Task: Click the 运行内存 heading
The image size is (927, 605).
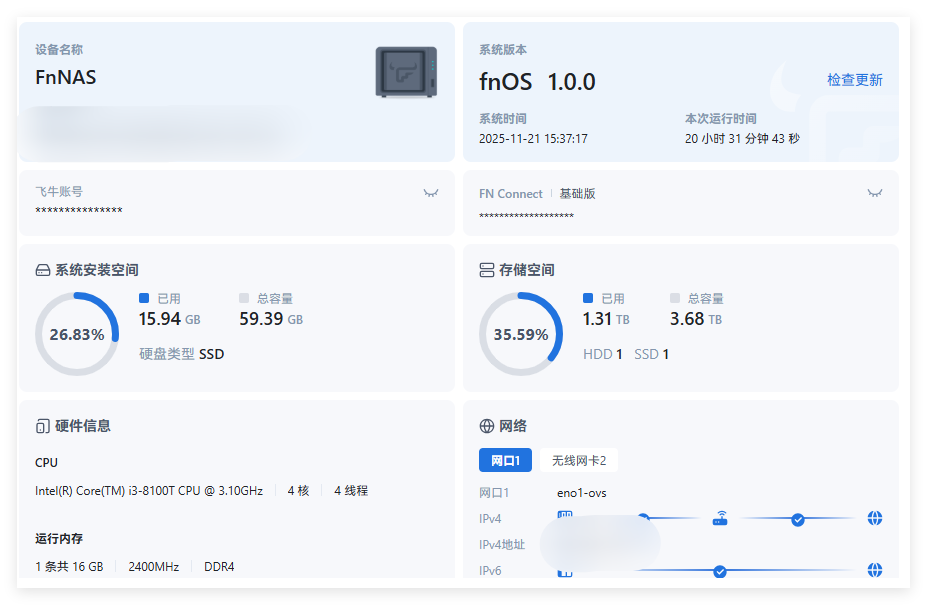Action: click(59, 539)
